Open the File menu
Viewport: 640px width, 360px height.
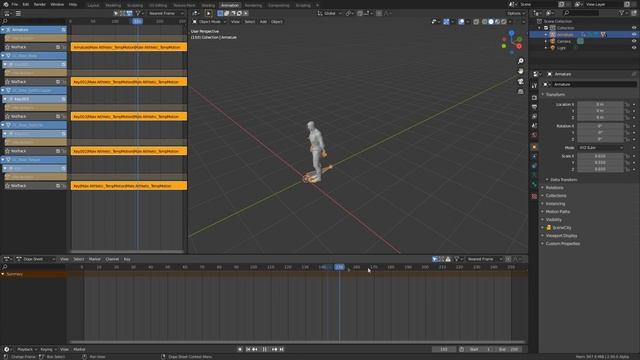pyautogui.click(x=15, y=4)
